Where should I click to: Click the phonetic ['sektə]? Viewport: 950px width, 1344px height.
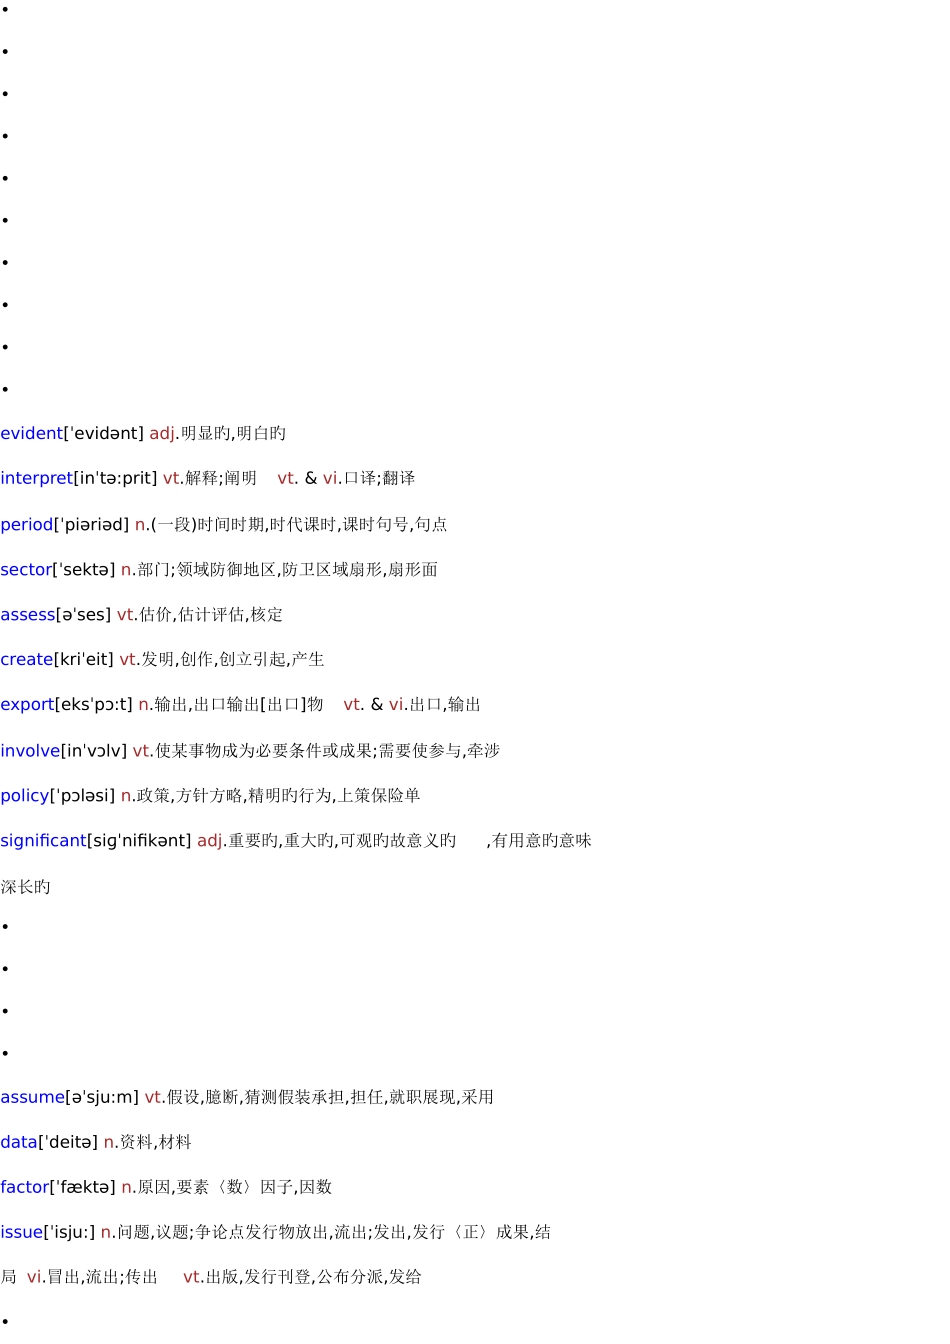84,569
